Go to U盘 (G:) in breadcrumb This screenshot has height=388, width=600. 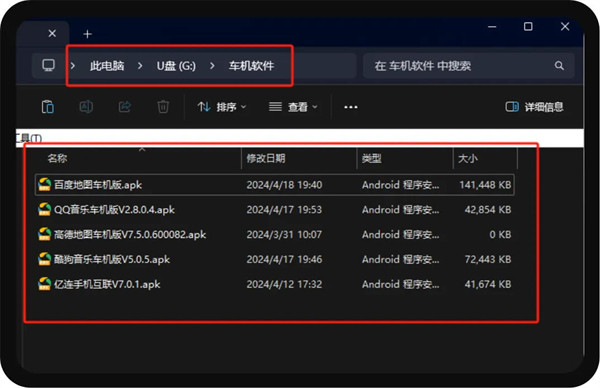pyautogui.click(x=176, y=66)
